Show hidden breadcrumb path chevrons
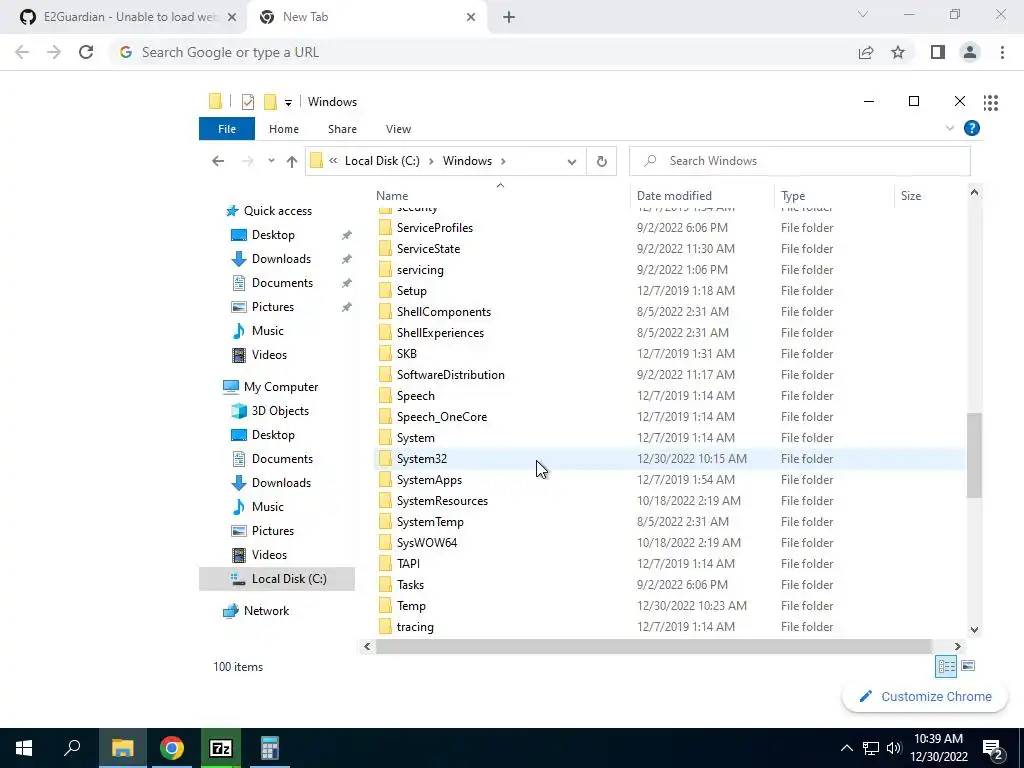 (x=333, y=161)
